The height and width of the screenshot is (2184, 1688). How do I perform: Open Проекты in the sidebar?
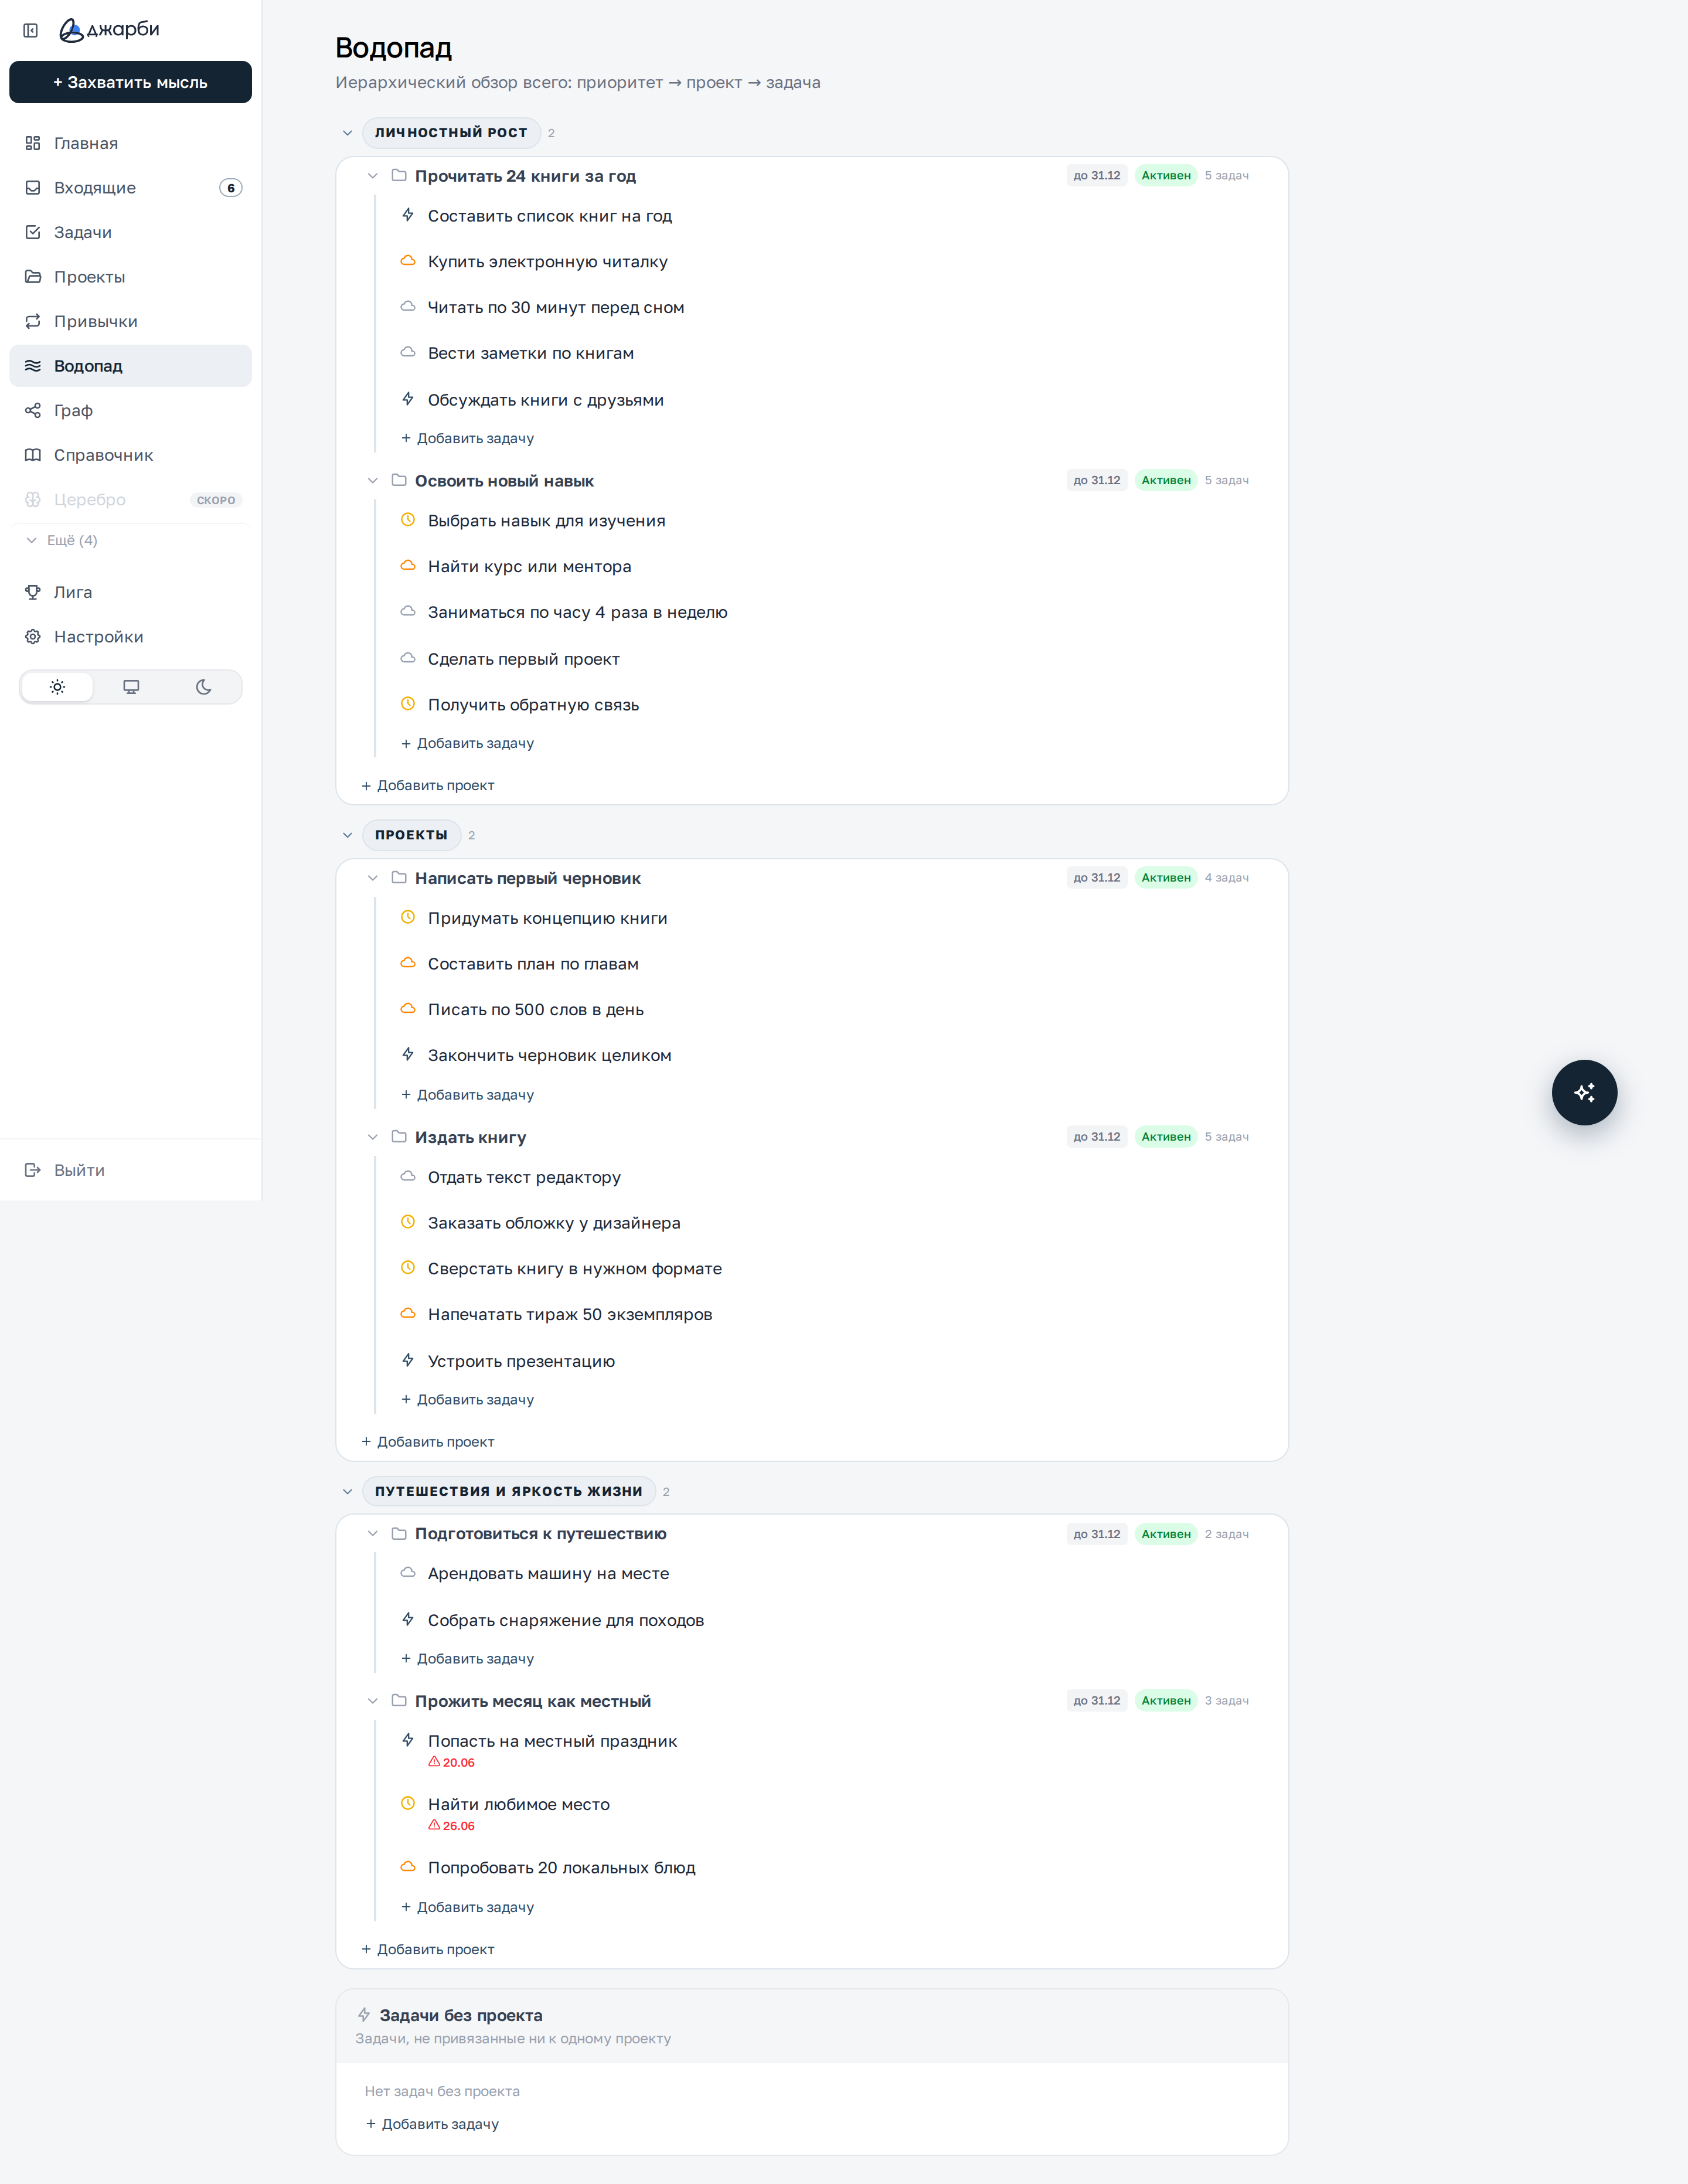pyautogui.click(x=130, y=277)
